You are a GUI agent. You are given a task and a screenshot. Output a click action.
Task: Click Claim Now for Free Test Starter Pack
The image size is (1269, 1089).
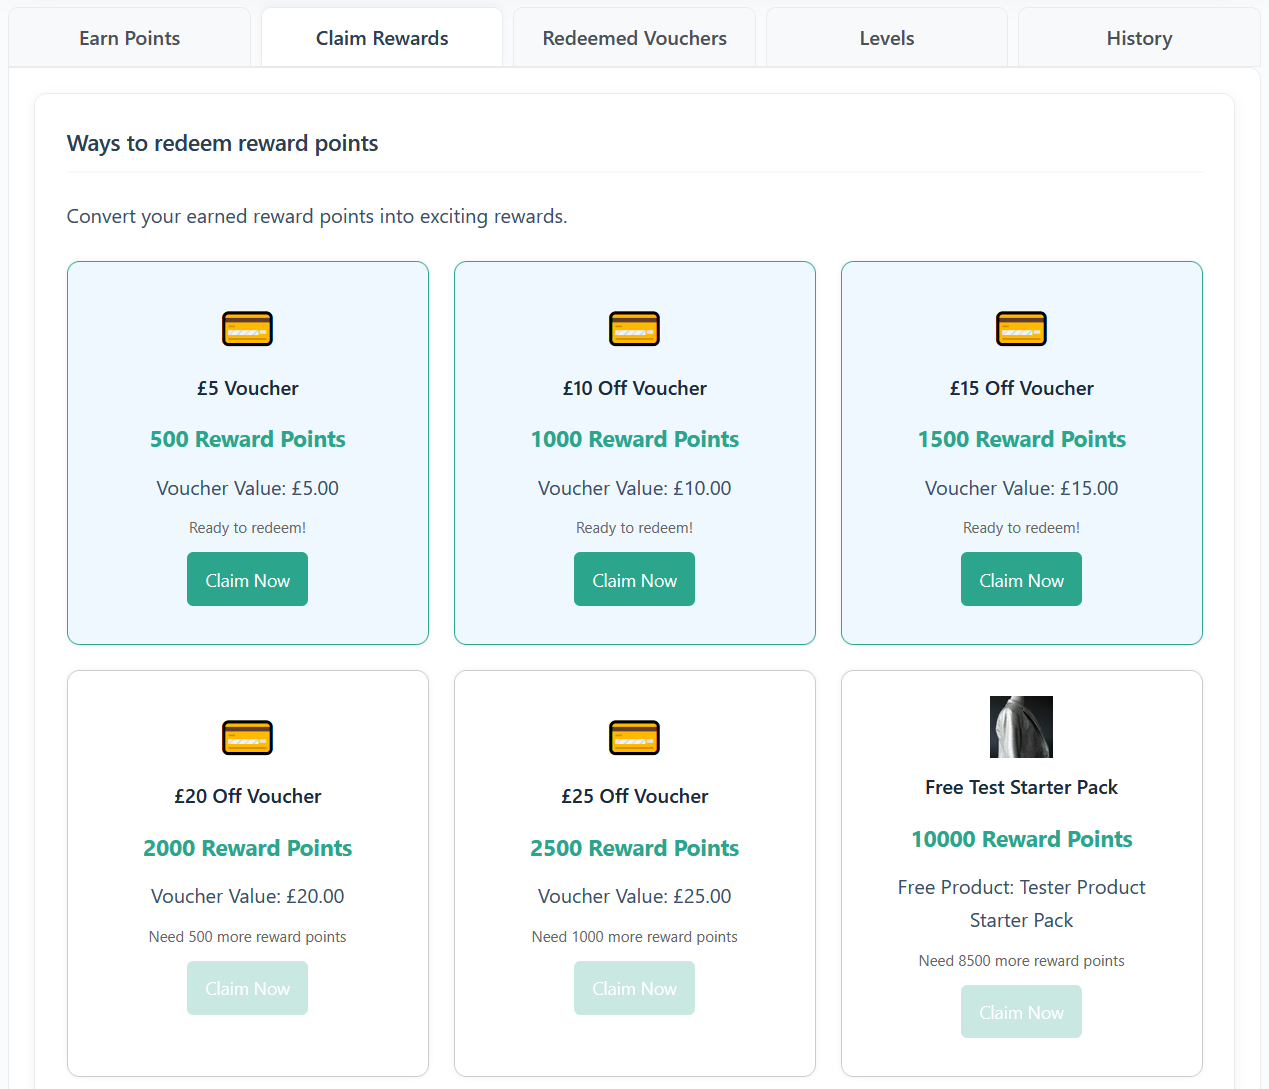[1021, 1012]
